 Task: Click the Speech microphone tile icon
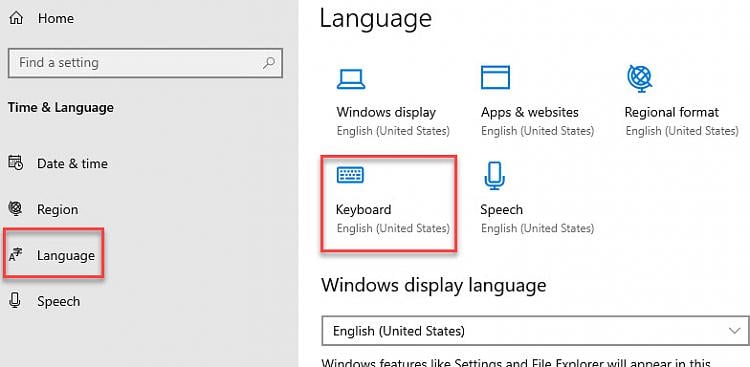click(x=494, y=176)
